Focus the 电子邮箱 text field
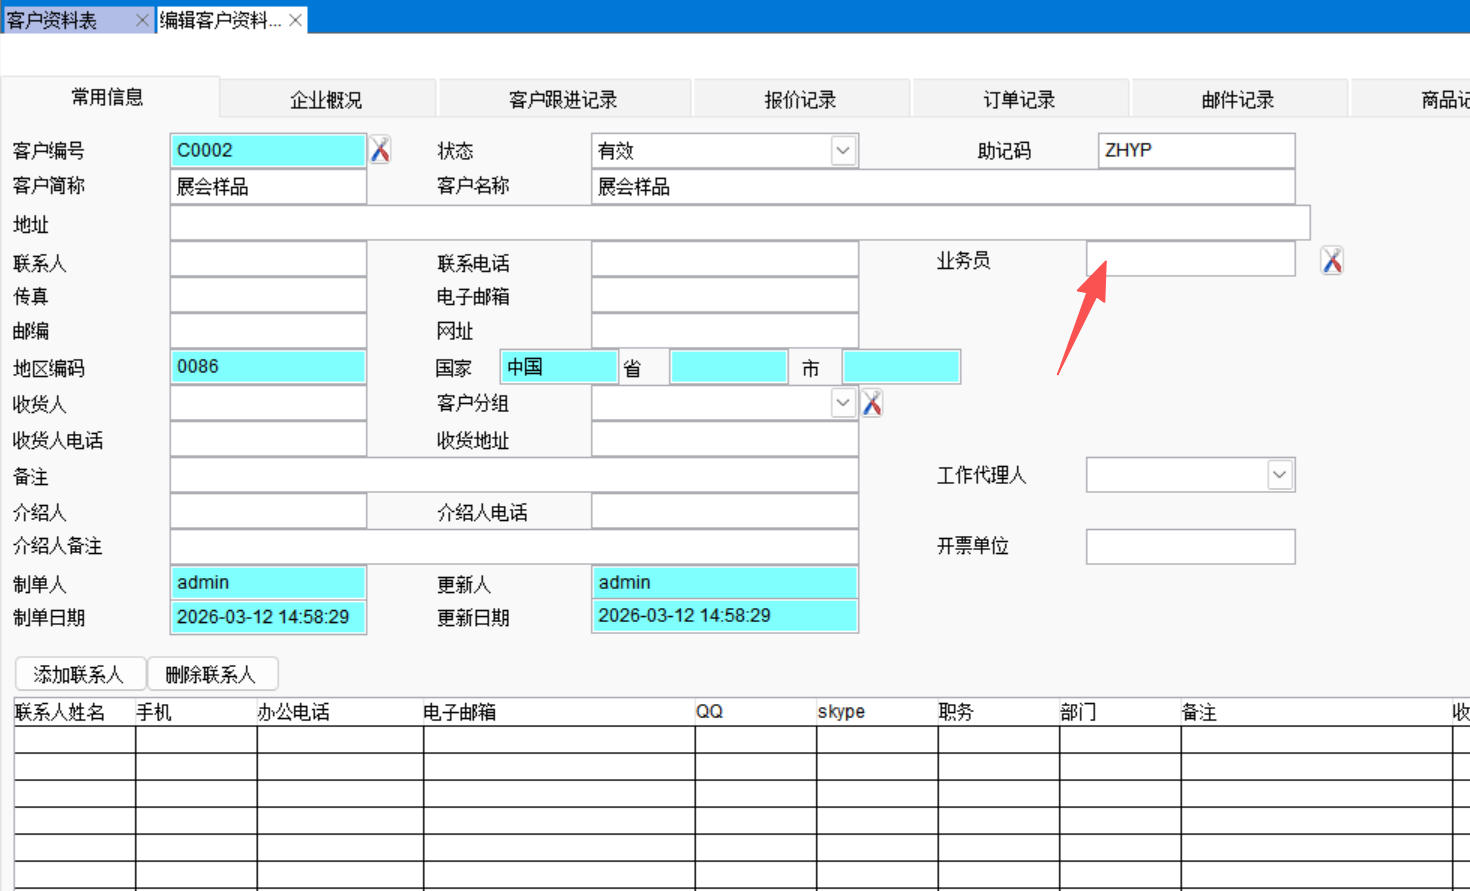Image resolution: width=1470 pixels, height=891 pixels. click(724, 296)
